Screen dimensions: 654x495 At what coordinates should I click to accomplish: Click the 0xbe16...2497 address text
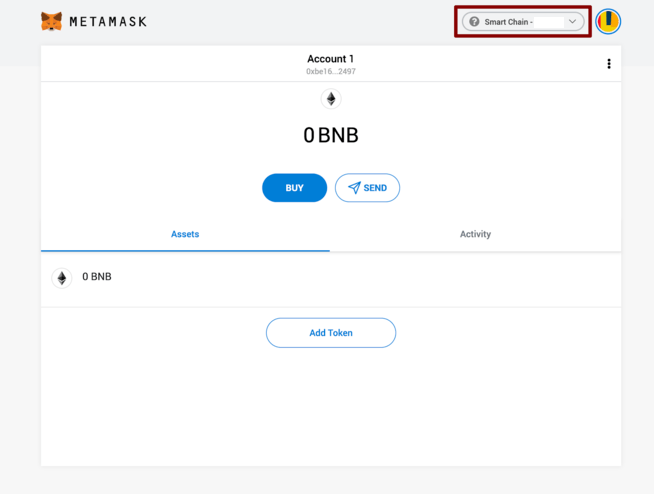331,71
